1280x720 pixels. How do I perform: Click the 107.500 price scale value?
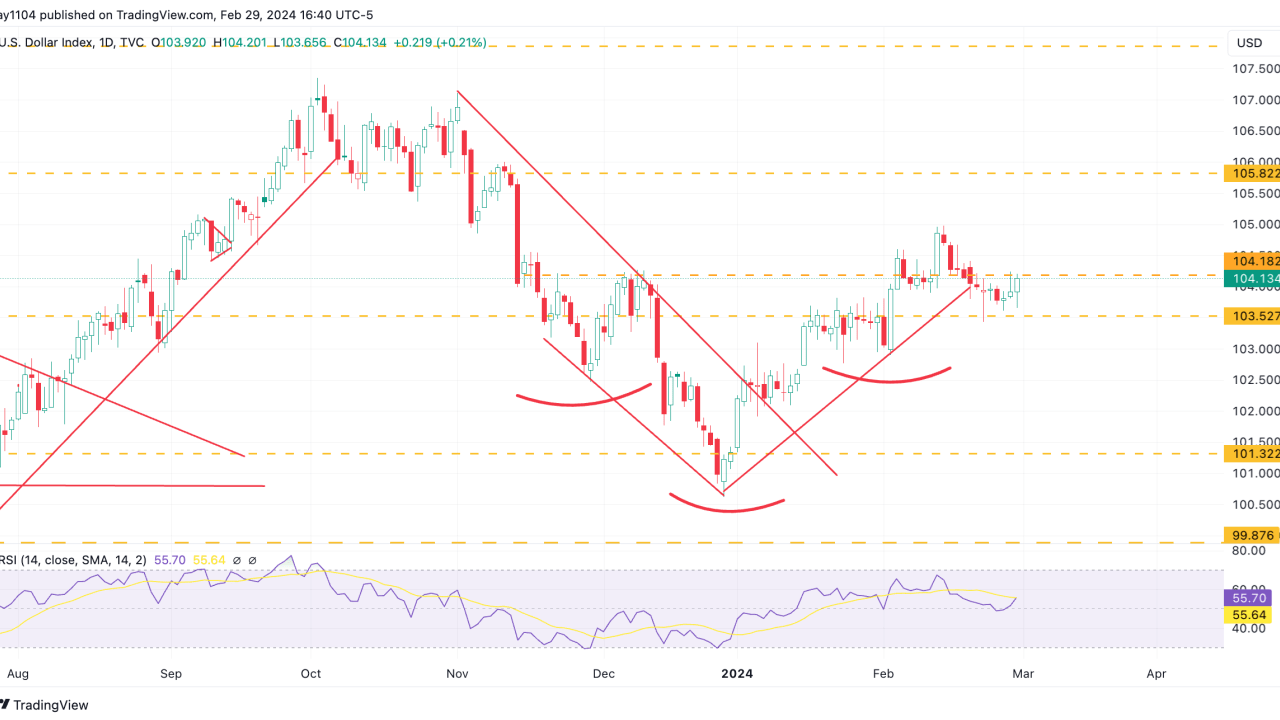click(1256, 69)
